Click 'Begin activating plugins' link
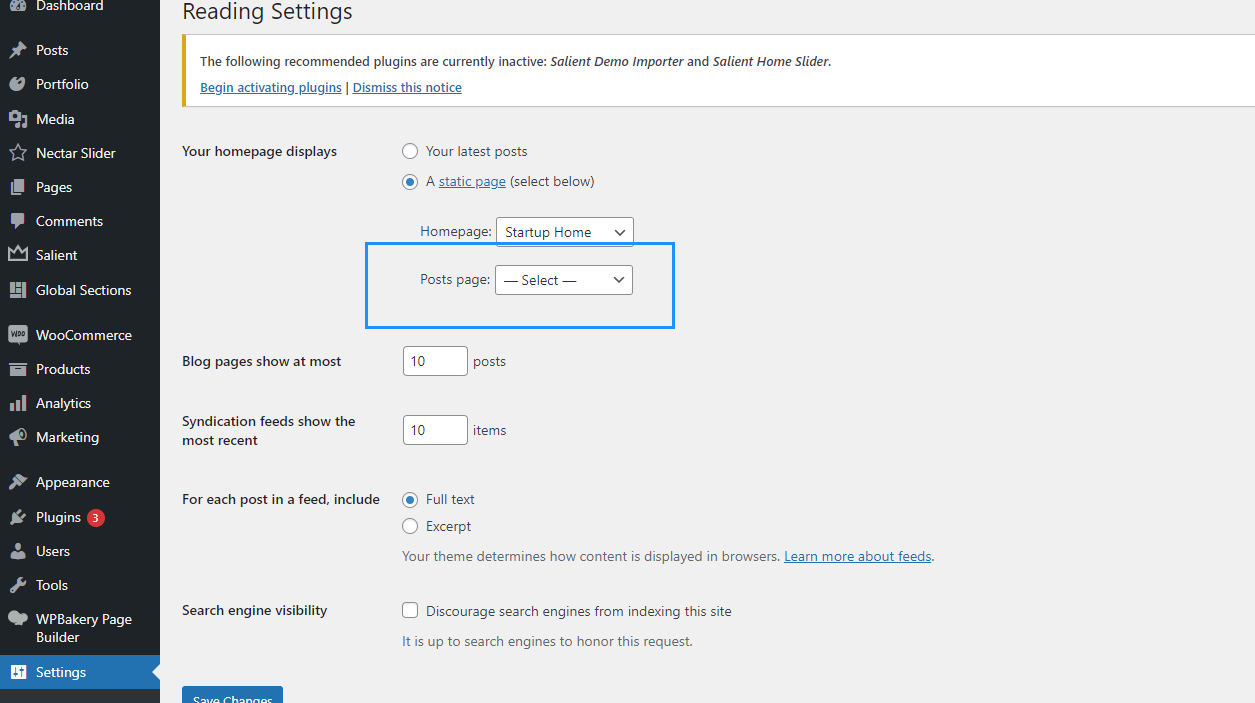Image resolution: width=1255 pixels, height=703 pixels. point(271,87)
